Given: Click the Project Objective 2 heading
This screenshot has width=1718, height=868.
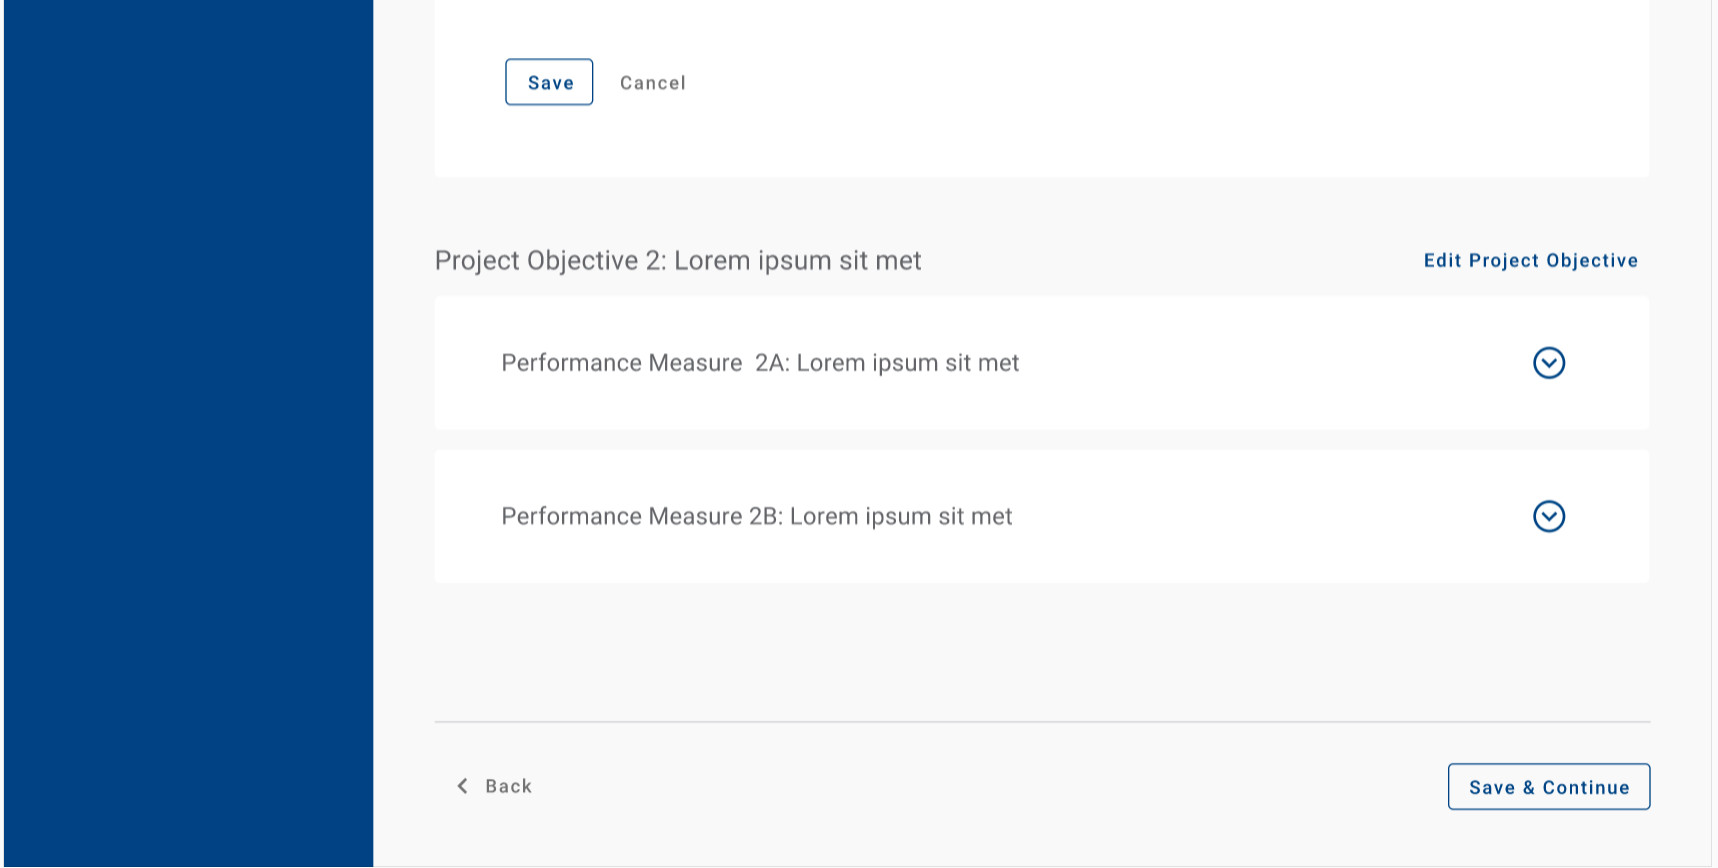Looking at the screenshot, I should [x=678, y=261].
